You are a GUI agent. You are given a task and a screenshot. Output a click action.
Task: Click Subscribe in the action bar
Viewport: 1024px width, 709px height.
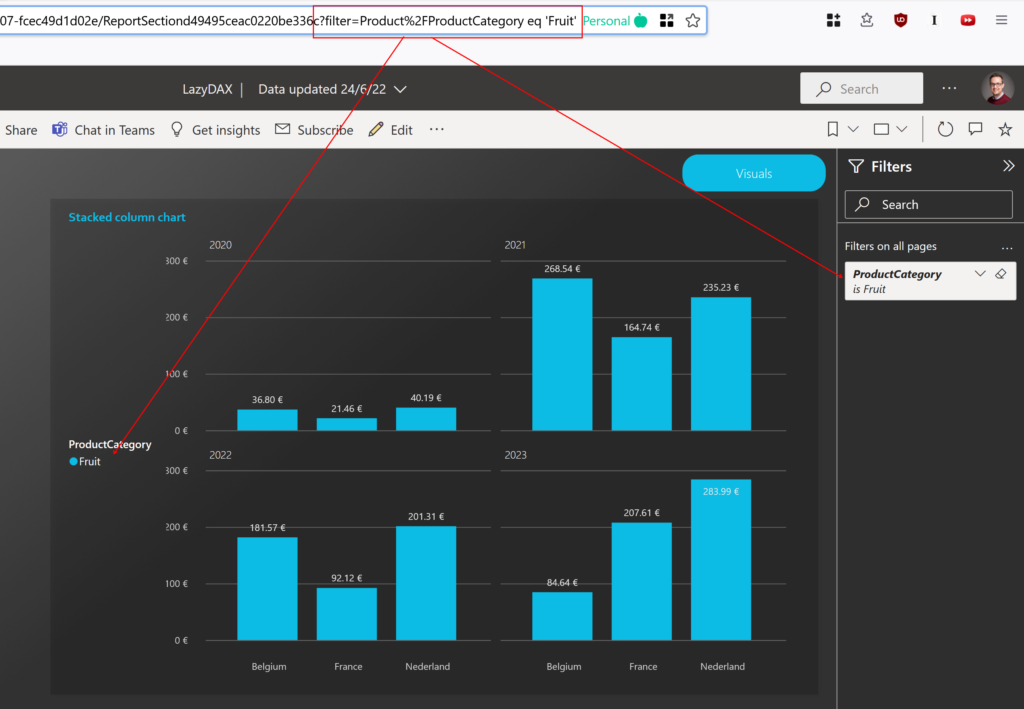(x=314, y=130)
